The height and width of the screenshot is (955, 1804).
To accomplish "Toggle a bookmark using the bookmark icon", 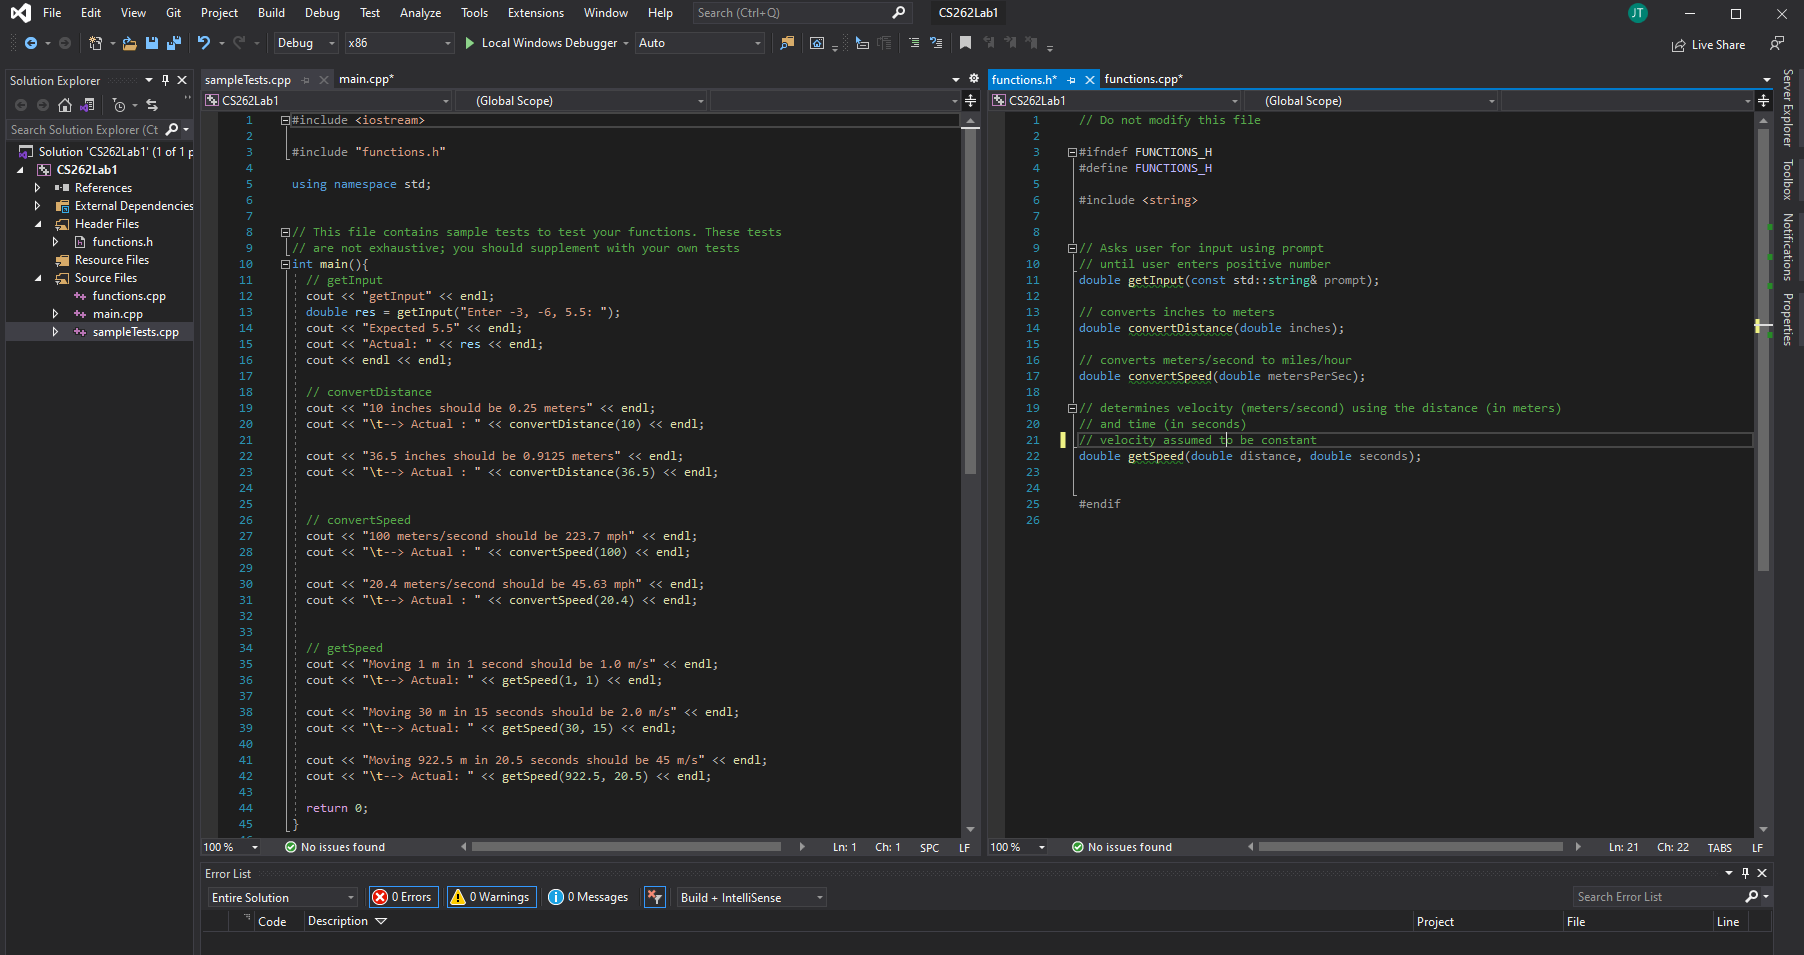I will tap(965, 43).
